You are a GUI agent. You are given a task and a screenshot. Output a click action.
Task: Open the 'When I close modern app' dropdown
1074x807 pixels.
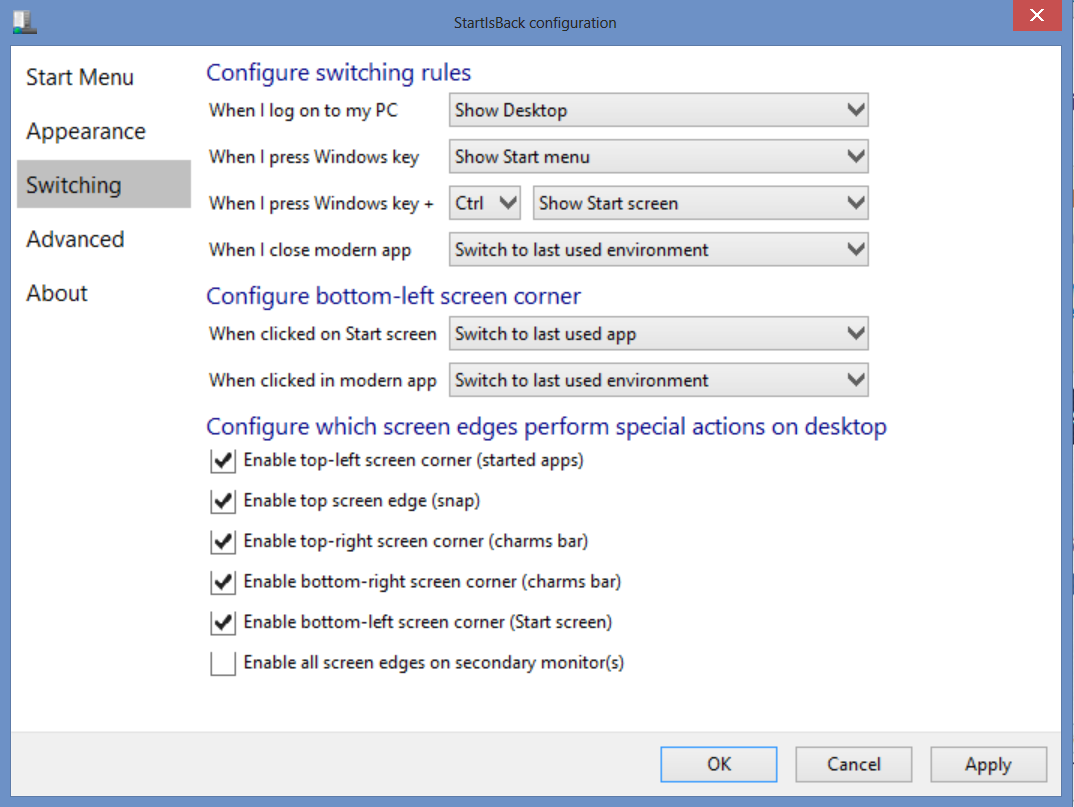[659, 250]
